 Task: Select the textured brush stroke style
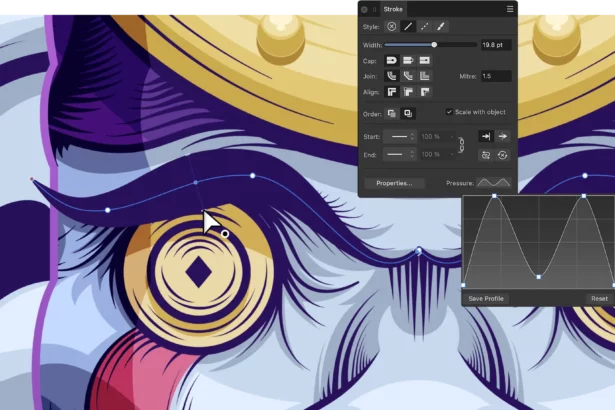[440, 27]
